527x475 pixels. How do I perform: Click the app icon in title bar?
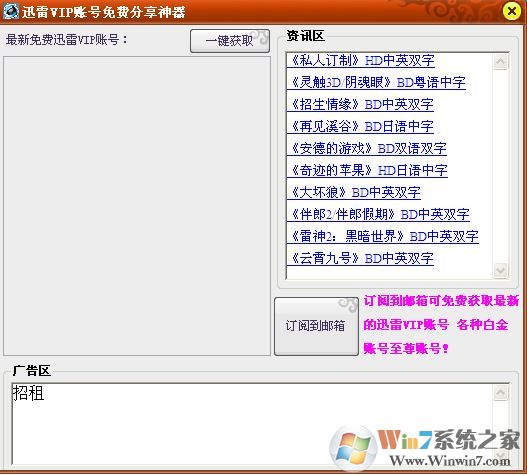[x=10, y=11]
